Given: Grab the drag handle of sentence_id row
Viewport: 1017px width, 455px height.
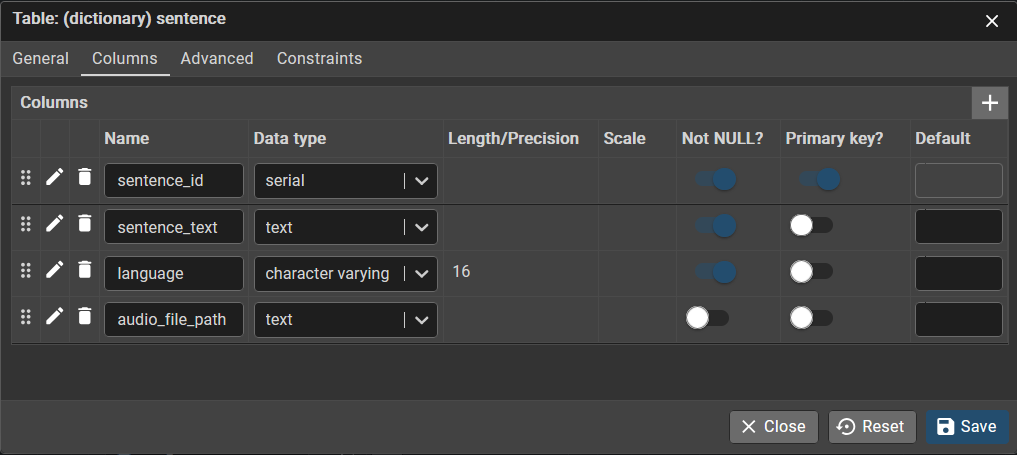Looking at the screenshot, I should [x=26, y=178].
